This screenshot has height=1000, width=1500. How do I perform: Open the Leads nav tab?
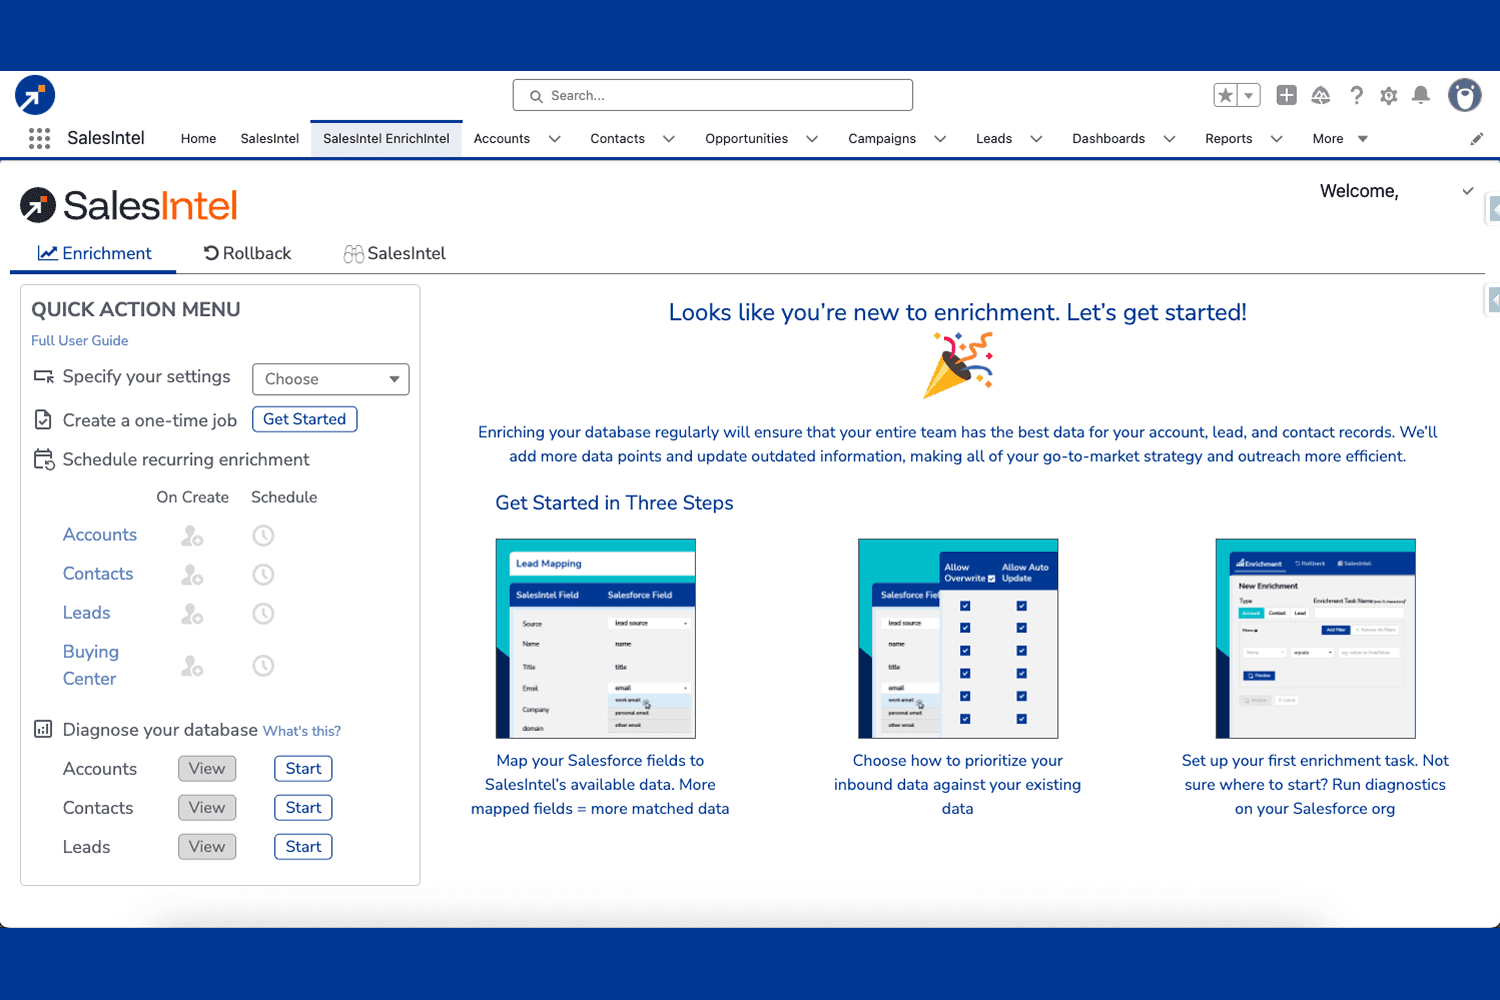(994, 139)
